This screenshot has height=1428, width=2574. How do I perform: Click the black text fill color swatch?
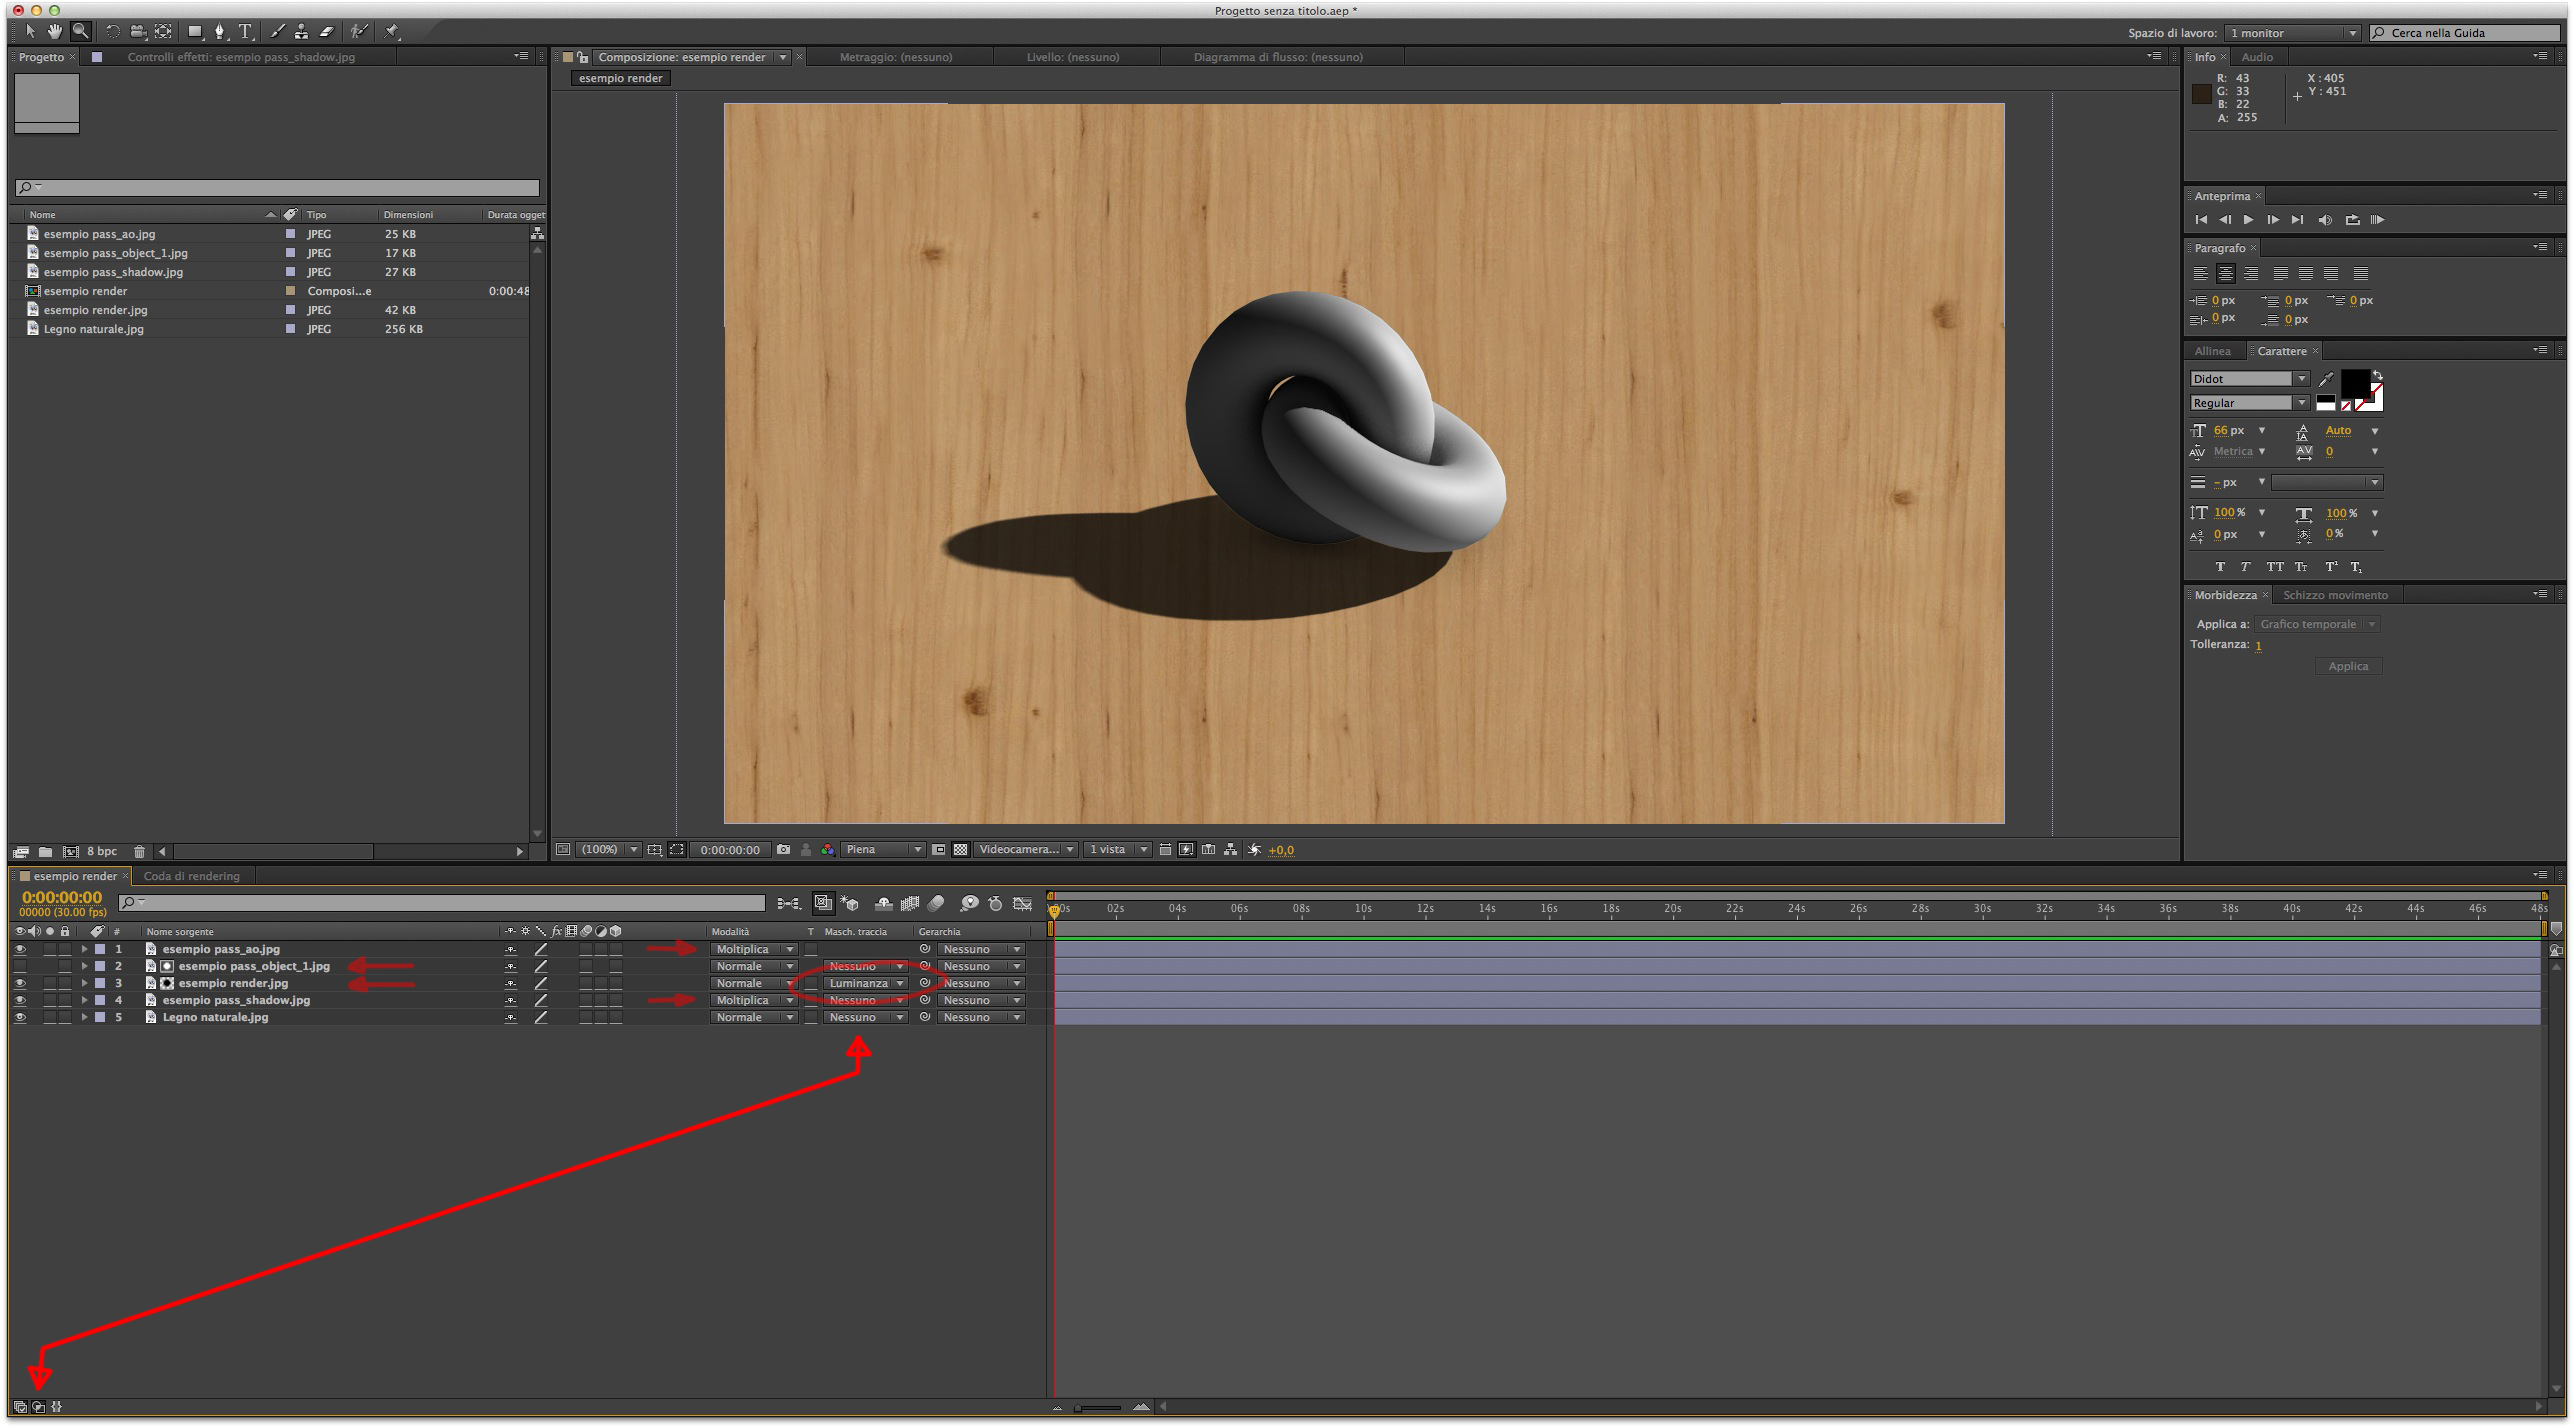(2353, 383)
